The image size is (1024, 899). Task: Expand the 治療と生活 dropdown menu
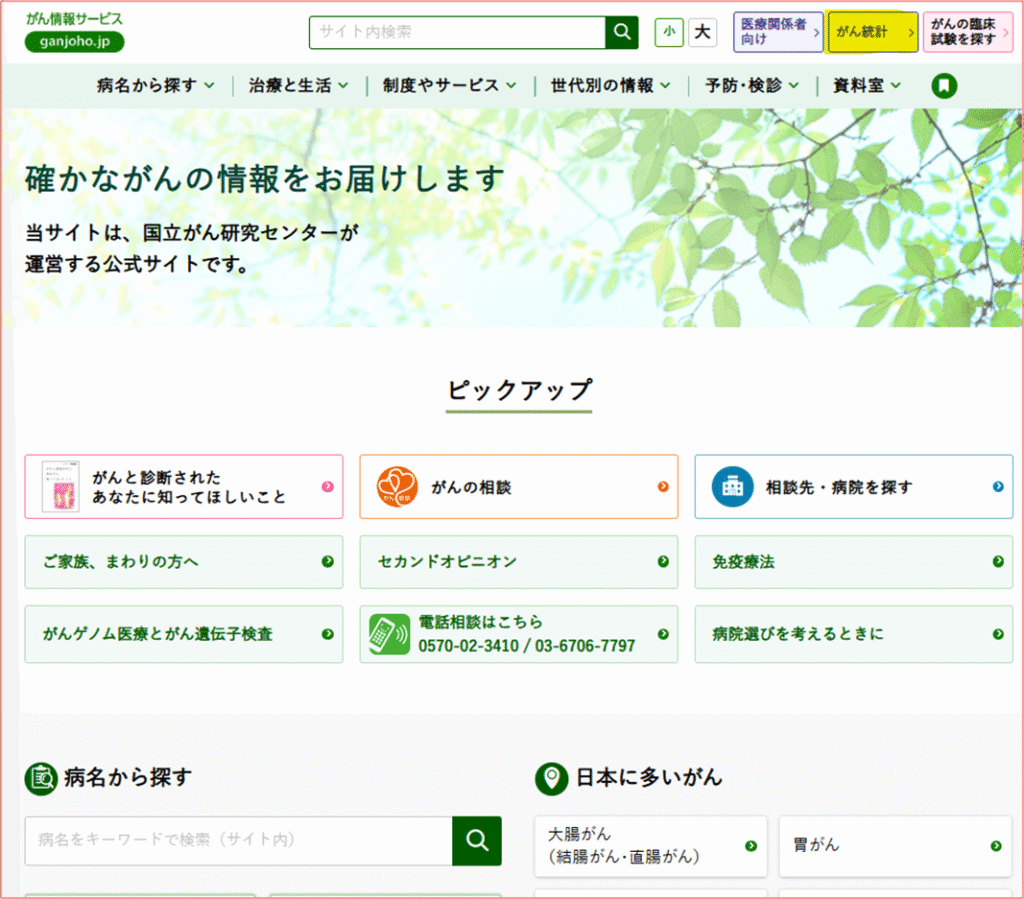click(x=298, y=86)
